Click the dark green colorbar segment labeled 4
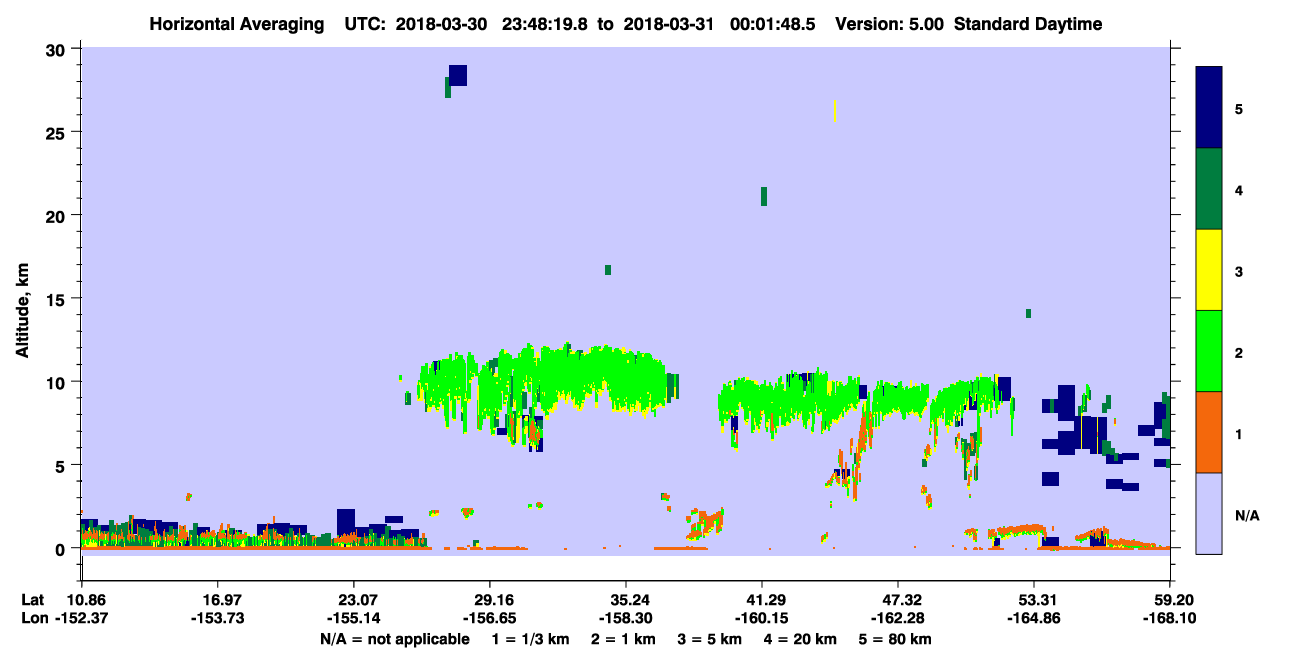Screen dimensions: 1300x667 pyautogui.click(x=1209, y=189)
